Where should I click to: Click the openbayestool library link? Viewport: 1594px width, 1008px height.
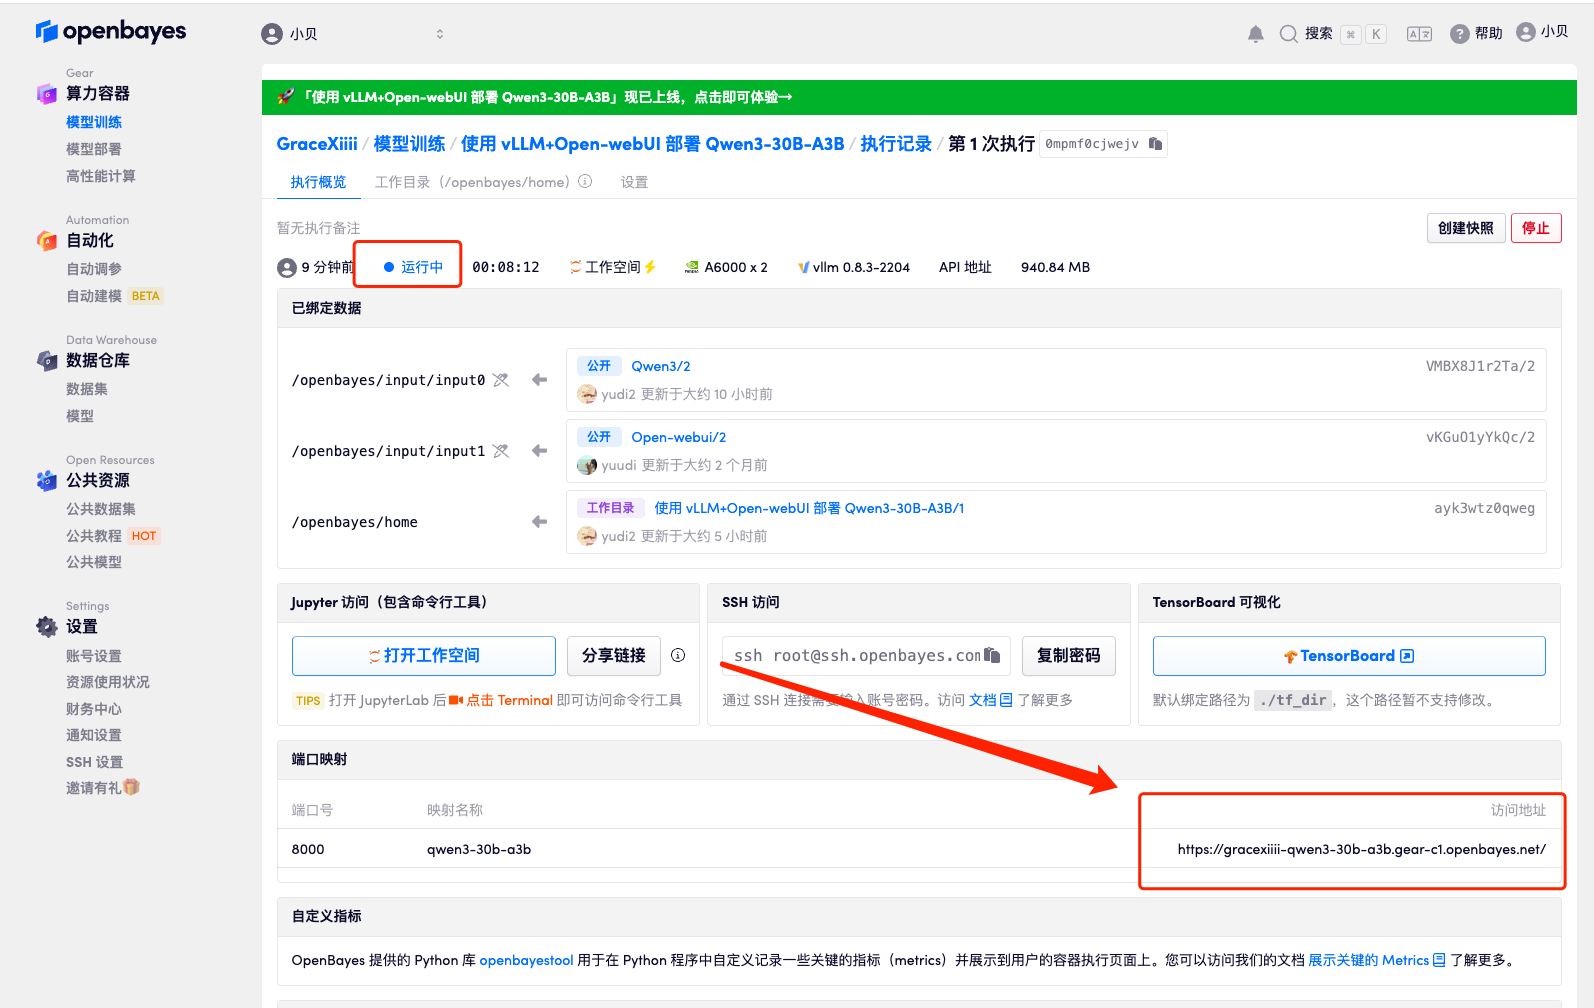pos(527,960)
